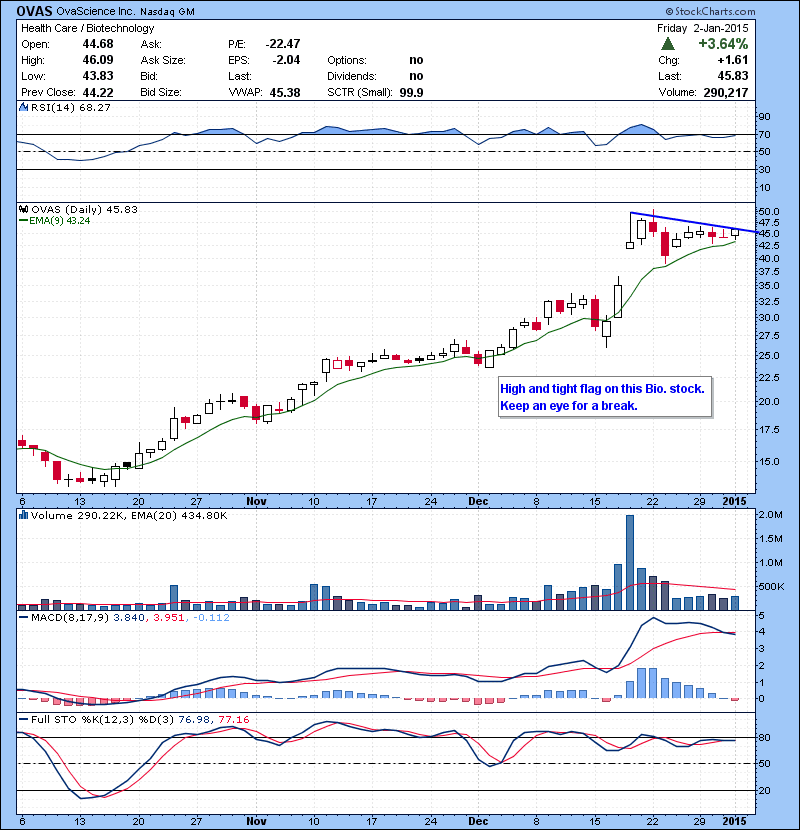Click the Dividends value no
Image resolution: width=800 pixels, height=830 pixels.
click(x=416, y=76)
